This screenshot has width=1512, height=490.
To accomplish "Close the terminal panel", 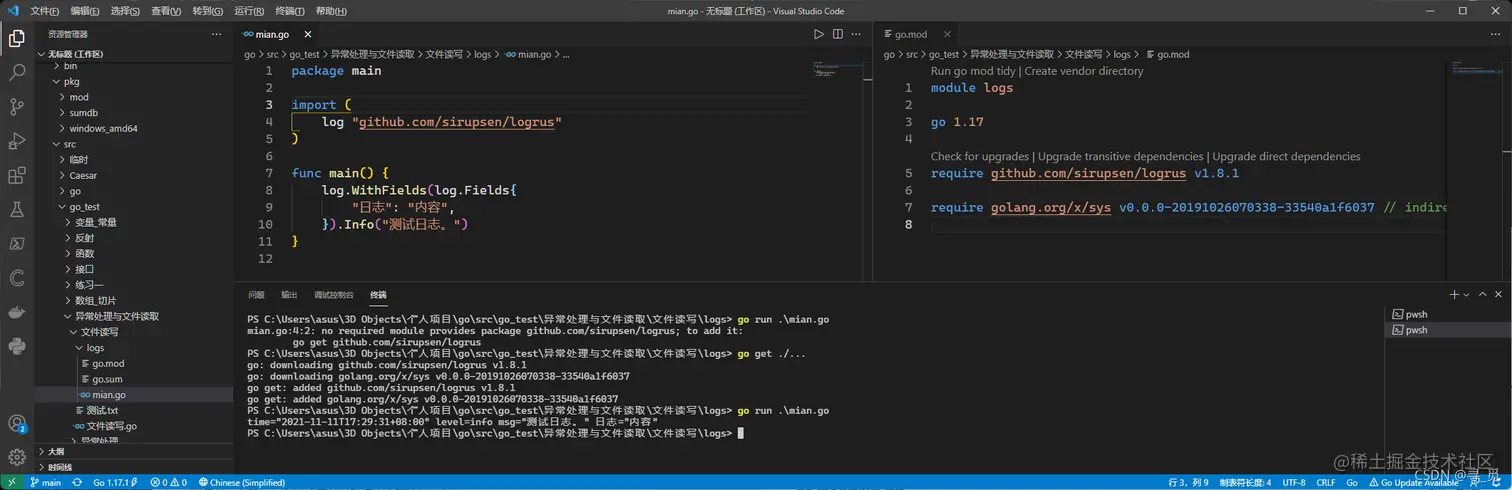I will 1498,295.
